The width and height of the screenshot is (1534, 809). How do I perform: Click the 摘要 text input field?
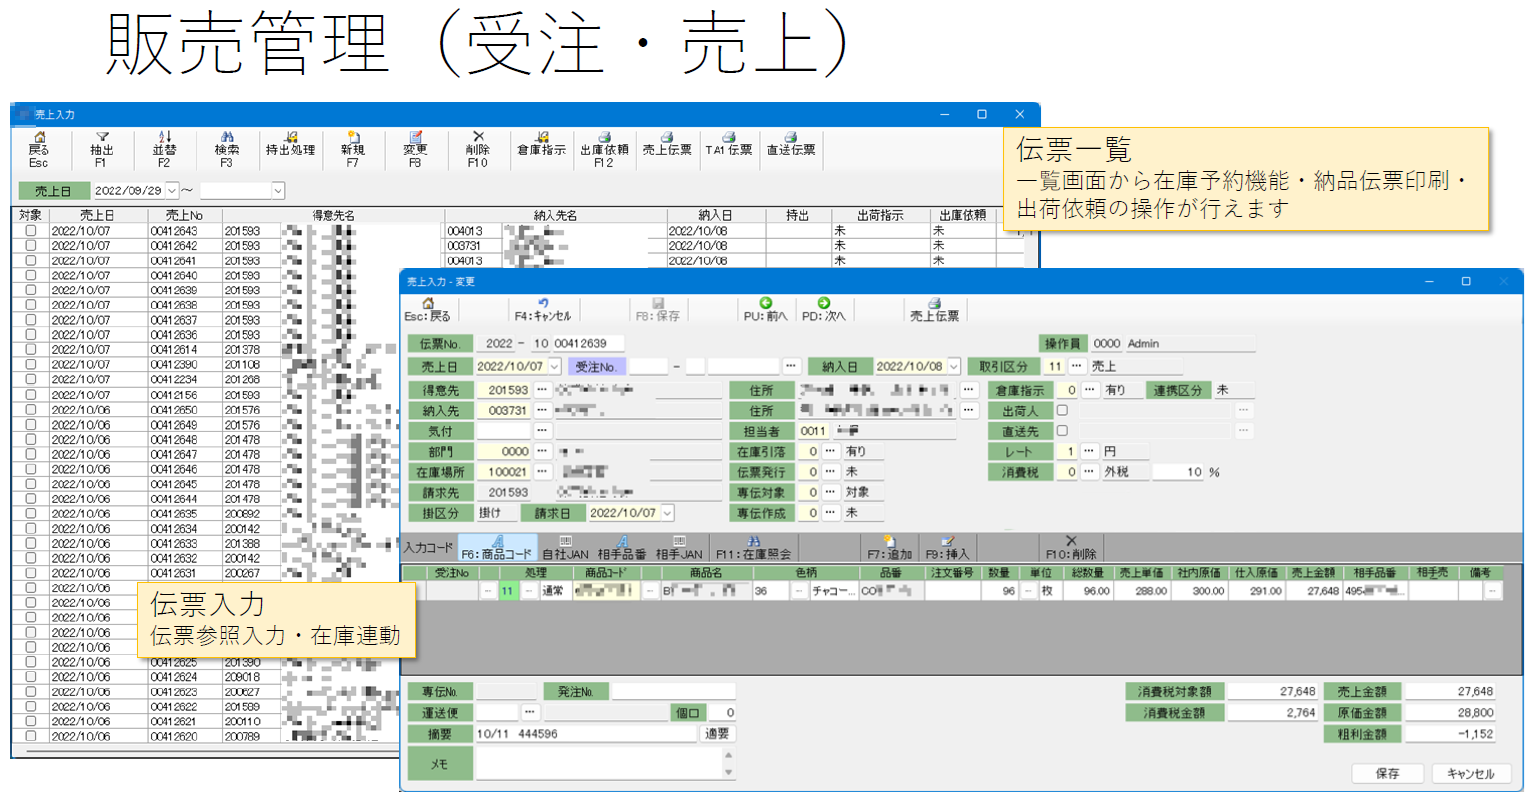point(585,733)
